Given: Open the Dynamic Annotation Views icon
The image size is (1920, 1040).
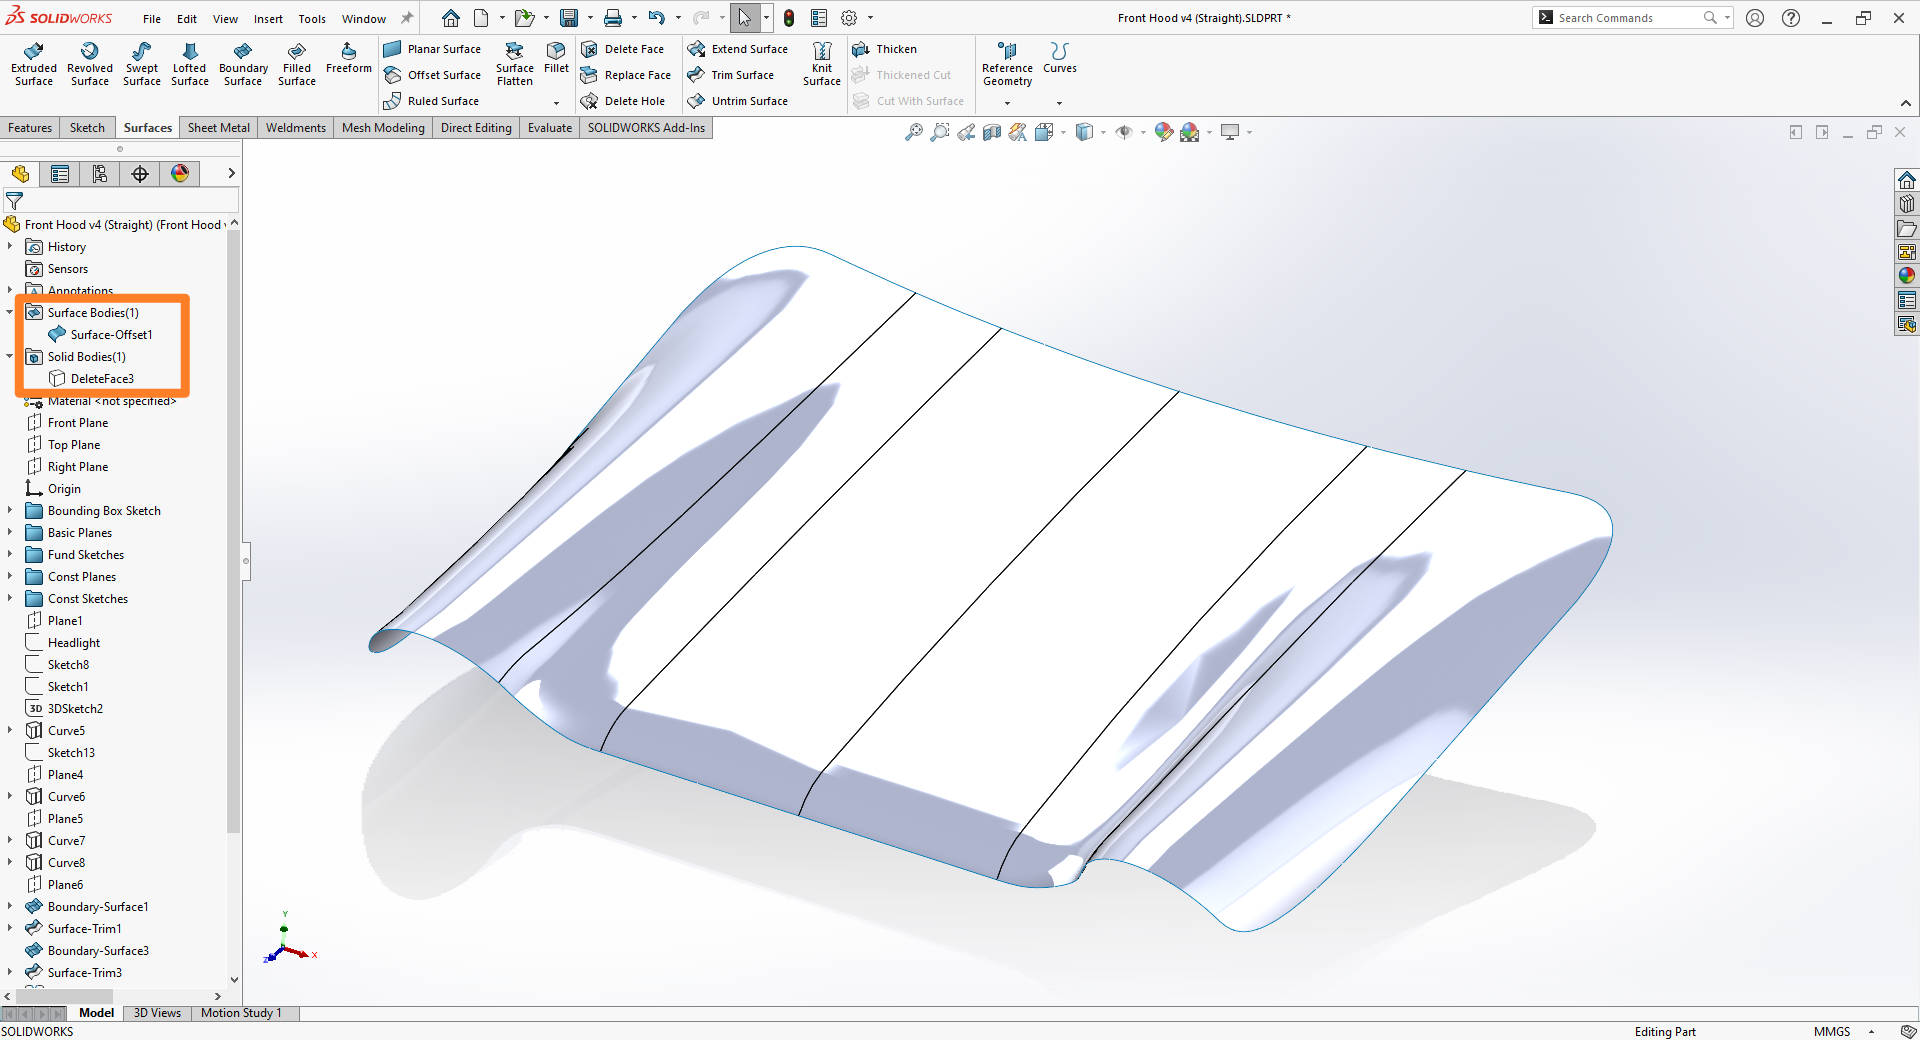Looking at the screenshot, I should coord(1017,132).
